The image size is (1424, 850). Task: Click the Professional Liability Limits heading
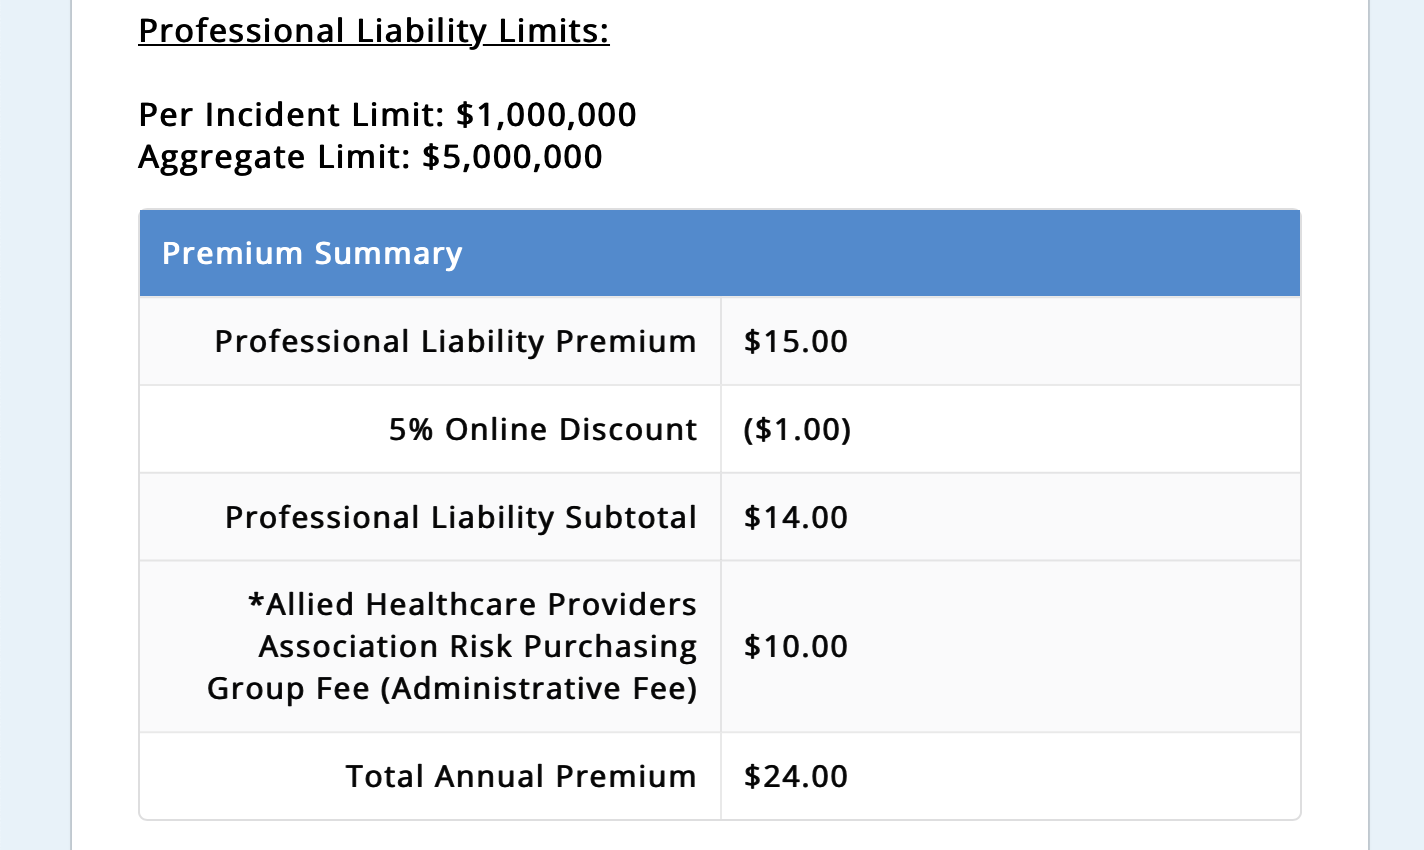[373, 31]
